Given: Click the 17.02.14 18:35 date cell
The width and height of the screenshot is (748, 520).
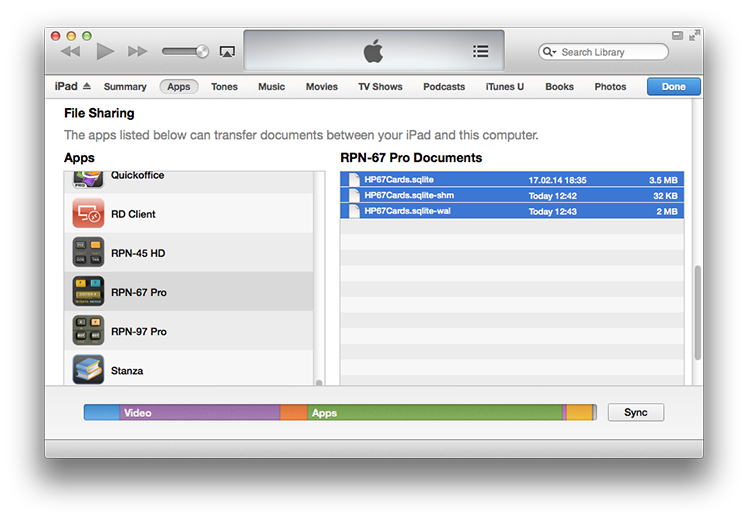Looking at the screenshot, I should 557,180.
